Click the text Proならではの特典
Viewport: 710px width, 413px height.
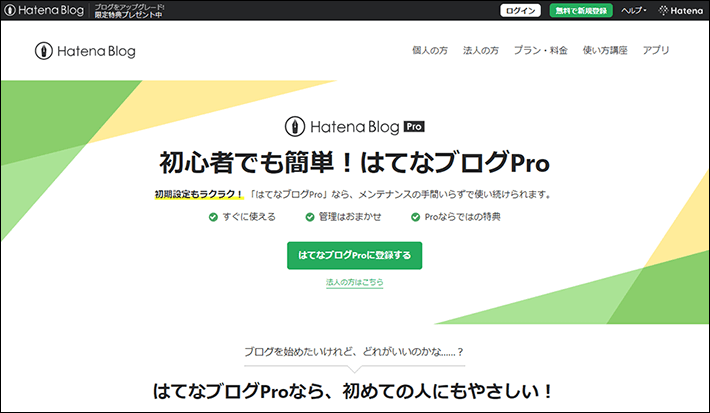[462, 217]
